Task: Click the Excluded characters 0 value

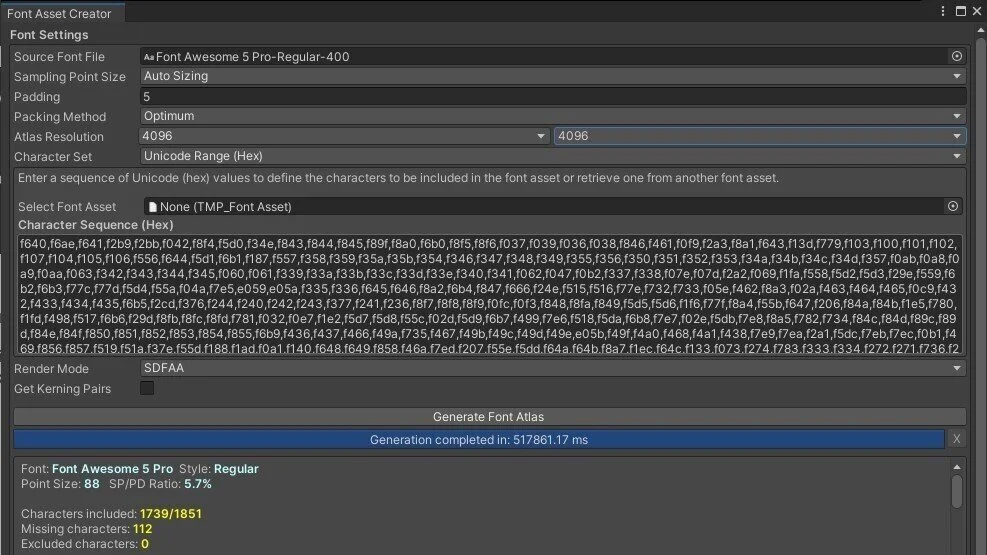Action: tap(145, 544)
